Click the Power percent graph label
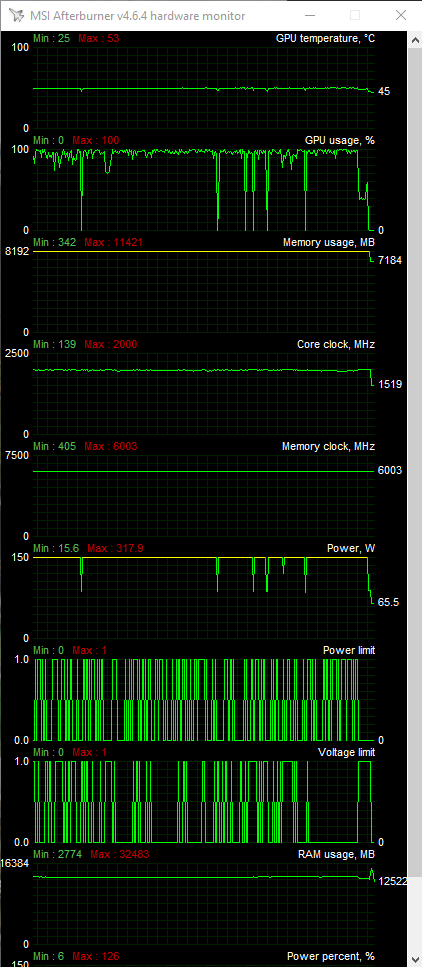The height and width of the screenshot is (967, 422). coord(331,956)
